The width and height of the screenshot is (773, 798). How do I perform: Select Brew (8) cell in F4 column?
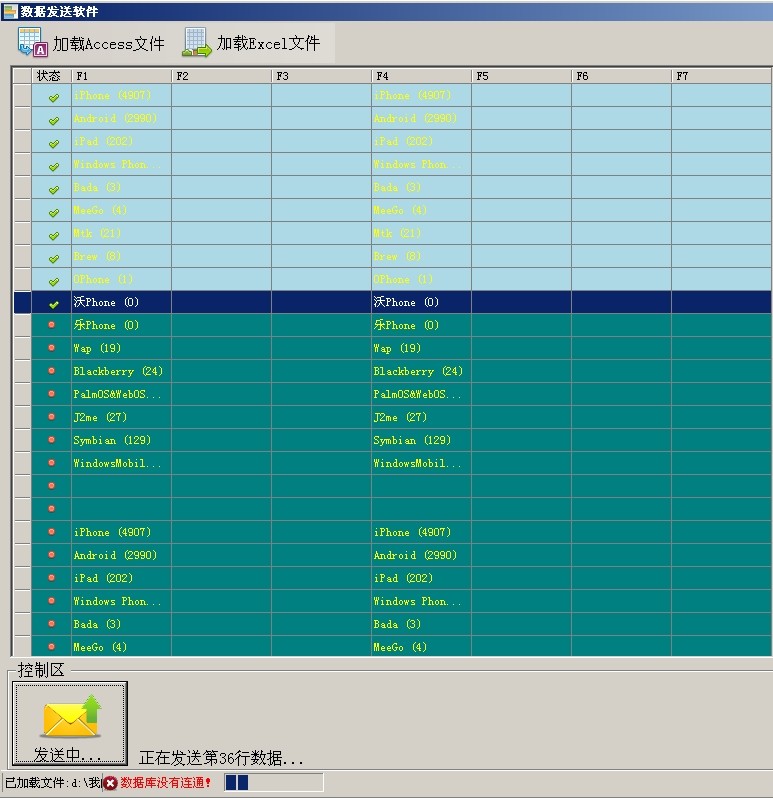[x=421, y=256]
